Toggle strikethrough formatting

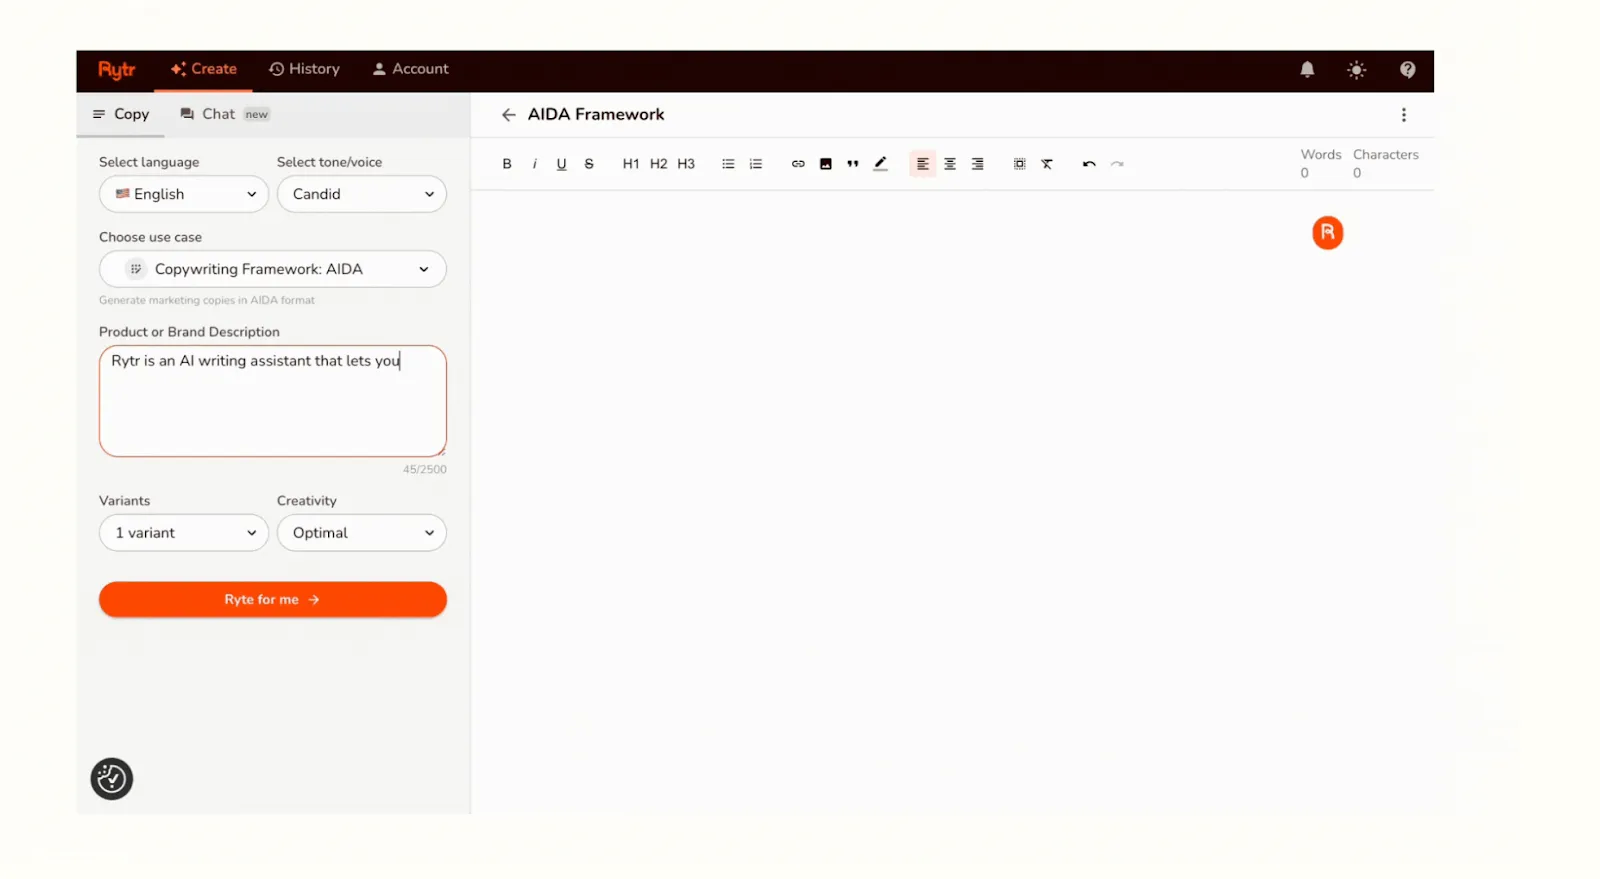tap(589, 164)
